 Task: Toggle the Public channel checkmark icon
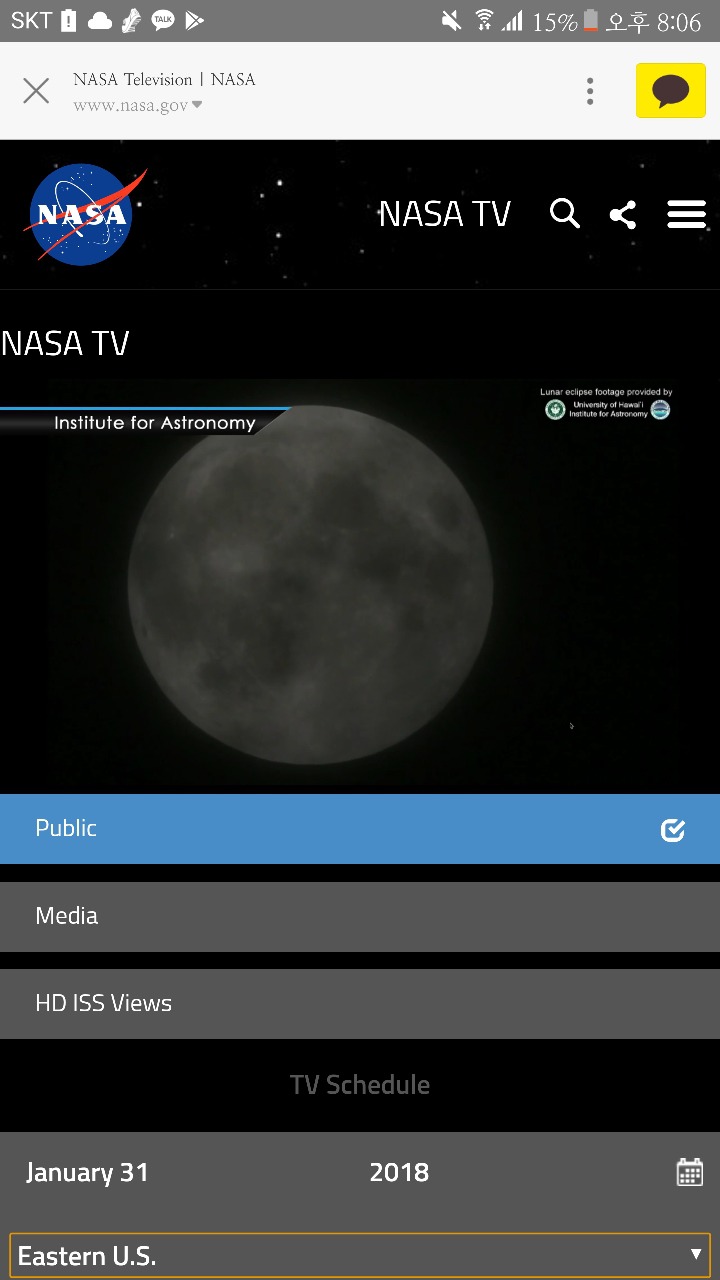(673, 829)
